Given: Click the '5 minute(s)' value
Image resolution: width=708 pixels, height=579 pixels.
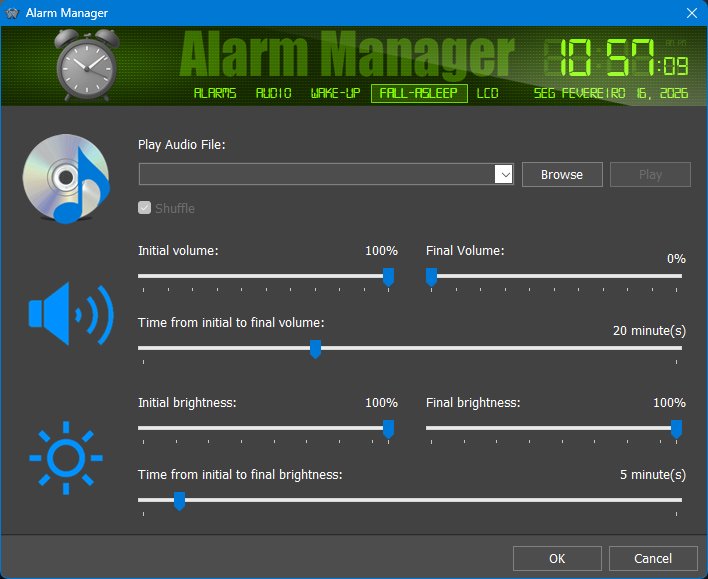Looking at the screenshot, I should point(653,475).
